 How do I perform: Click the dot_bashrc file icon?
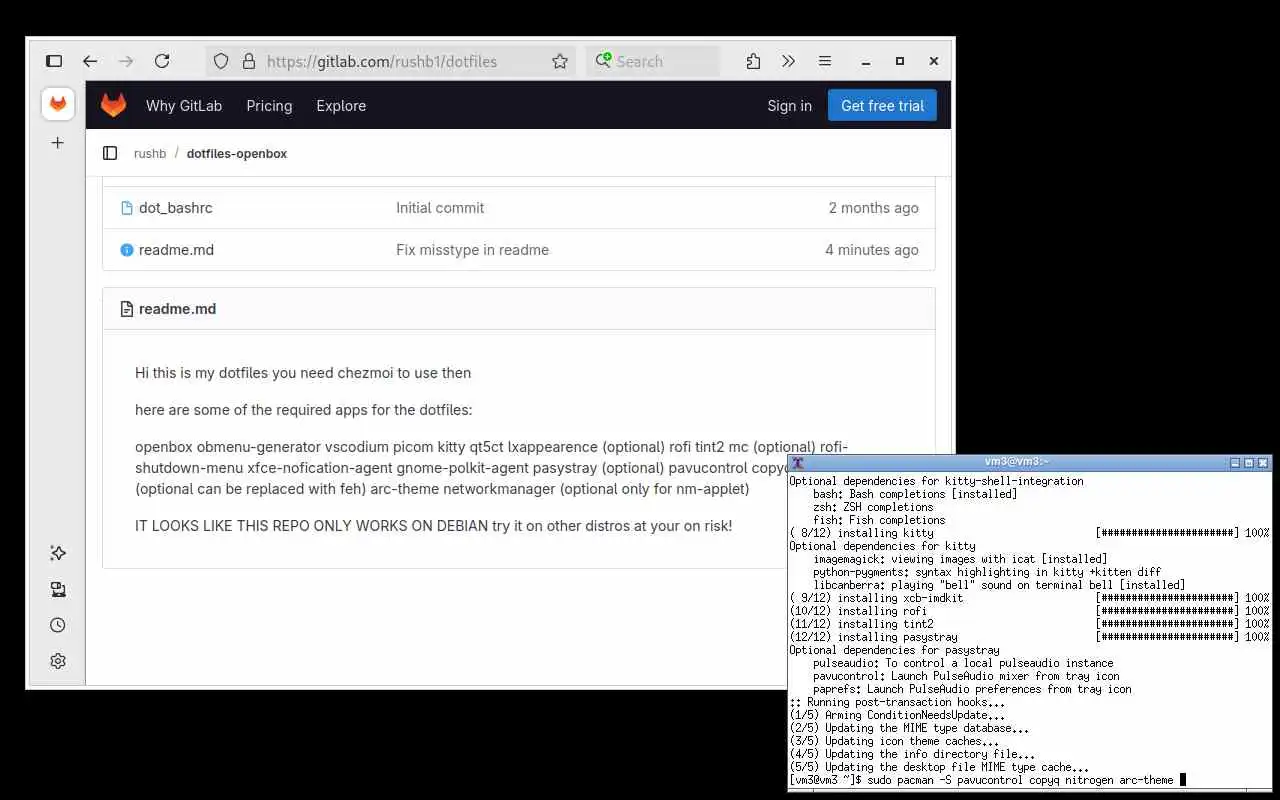point(127,208)
